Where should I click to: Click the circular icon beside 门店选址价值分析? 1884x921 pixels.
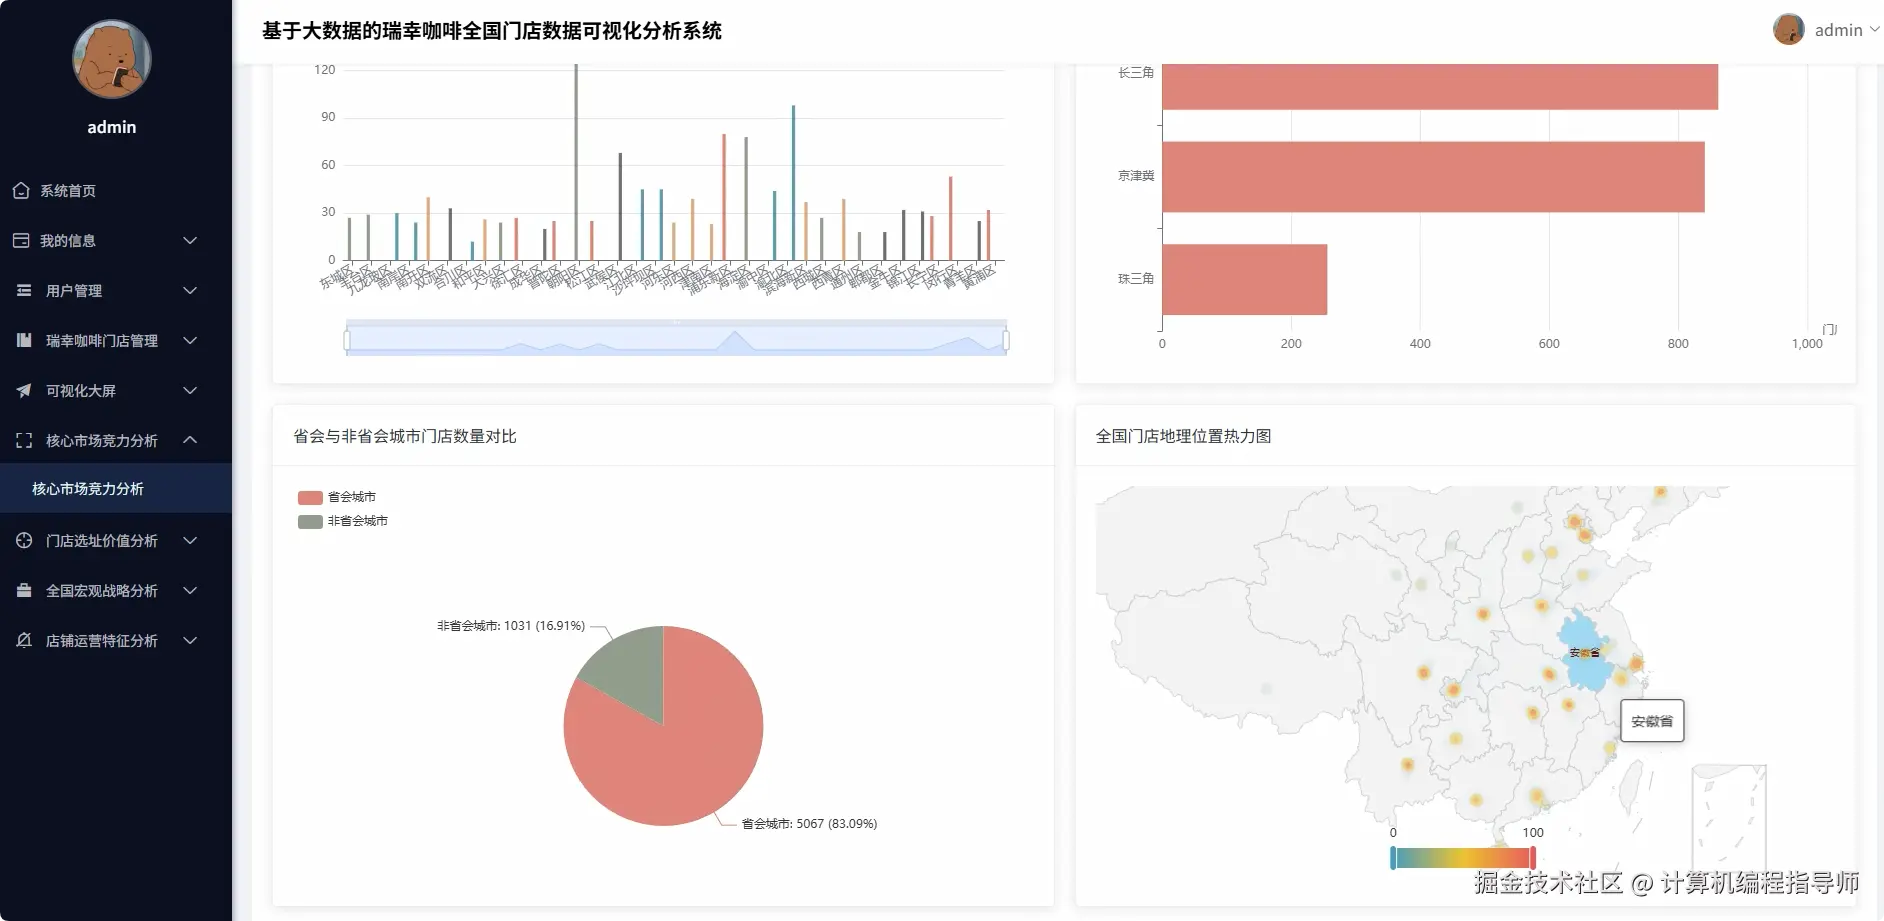[x=24, y=540]
